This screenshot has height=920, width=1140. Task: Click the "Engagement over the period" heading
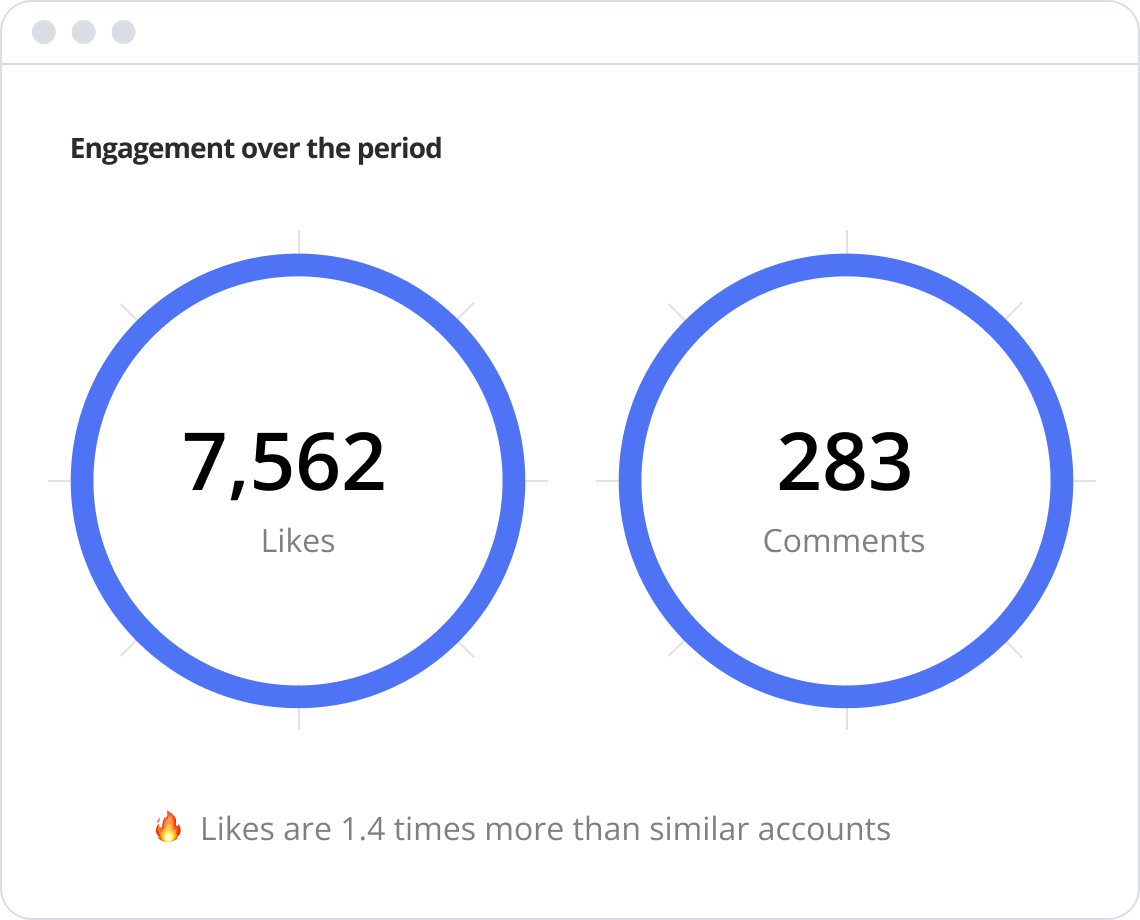pyautogui.click(x=256, y=149)
